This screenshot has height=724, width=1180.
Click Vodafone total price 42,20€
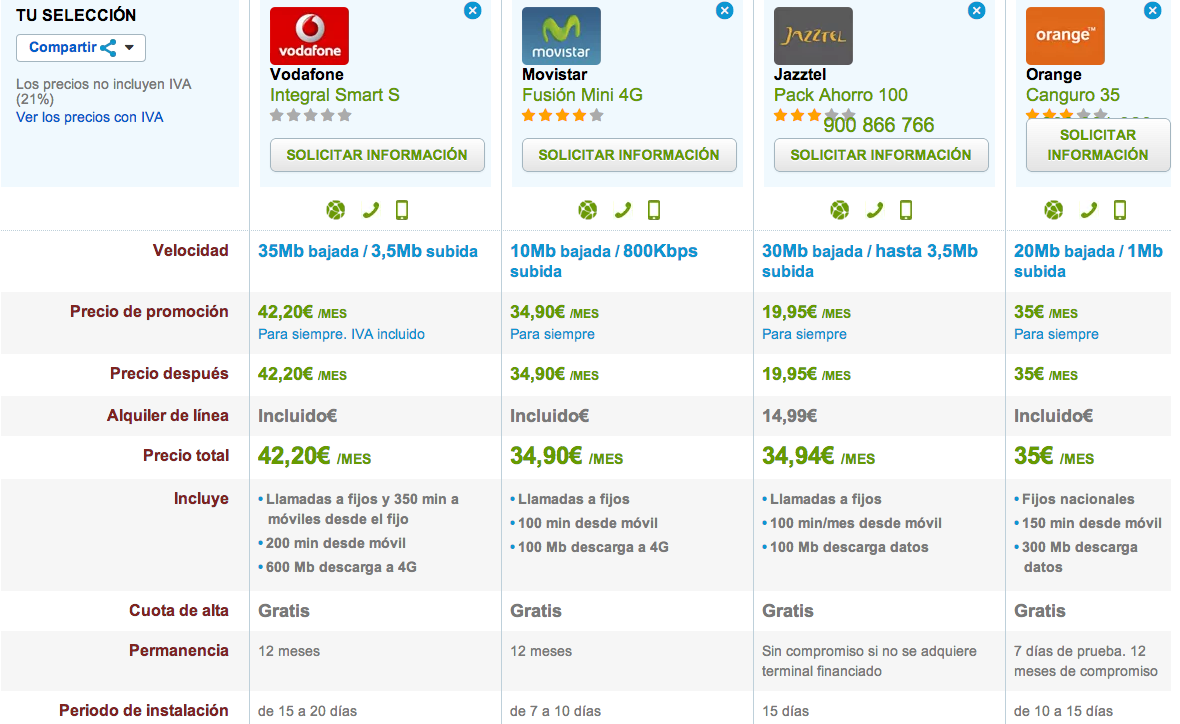pos(315,456)
